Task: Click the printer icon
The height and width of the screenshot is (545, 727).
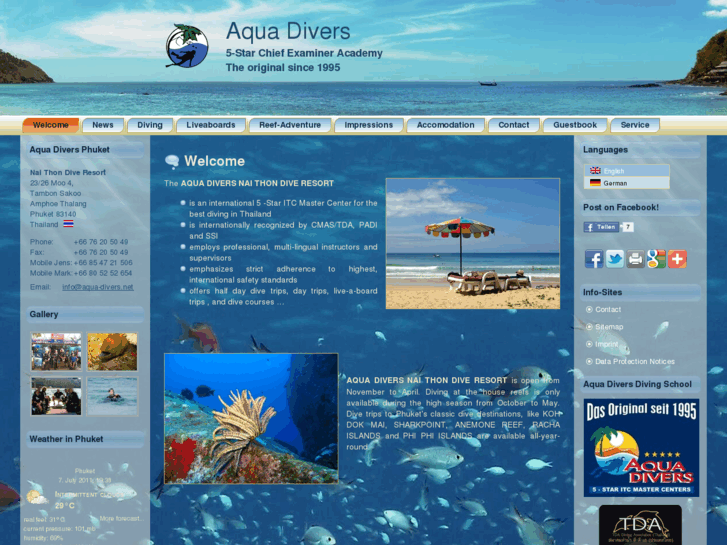Action: click(635, 259)
